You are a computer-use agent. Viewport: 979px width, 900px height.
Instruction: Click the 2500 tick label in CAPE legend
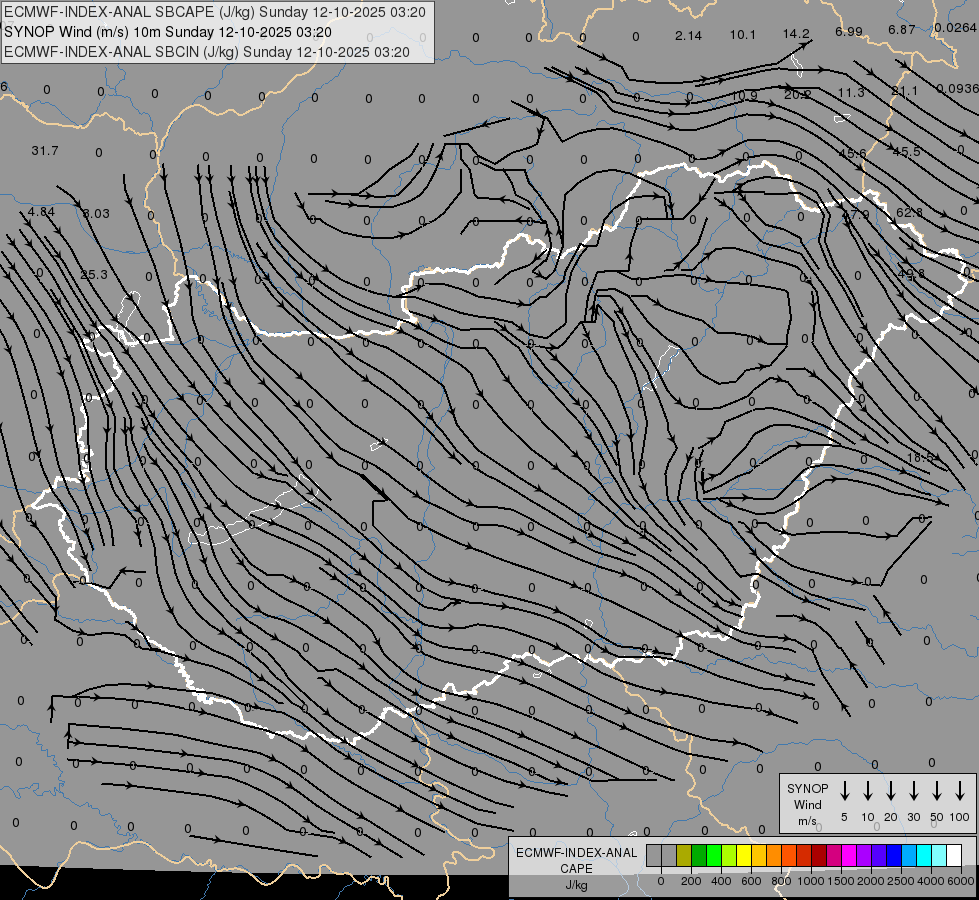pos(901,881)
